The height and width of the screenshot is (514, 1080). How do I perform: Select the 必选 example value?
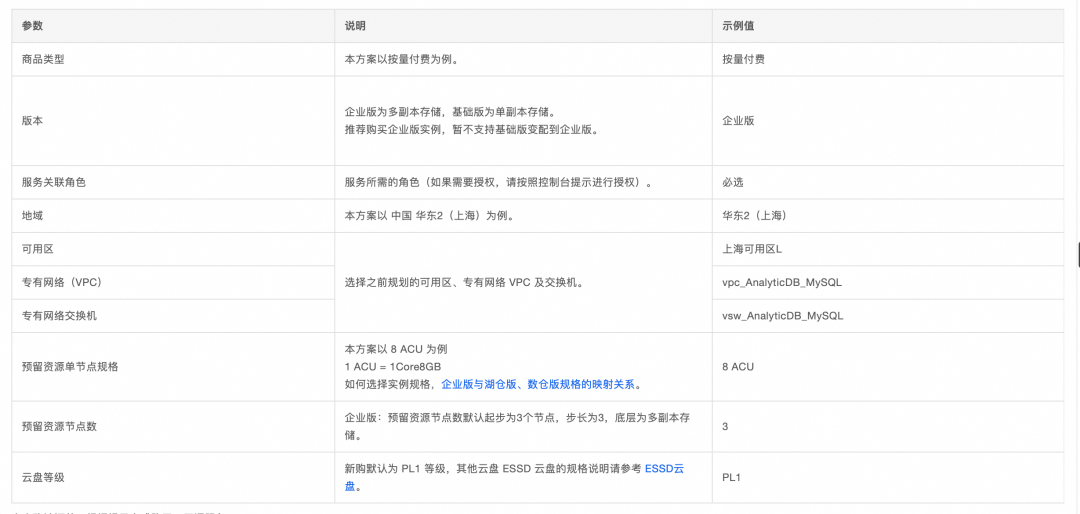pos(888,183)
